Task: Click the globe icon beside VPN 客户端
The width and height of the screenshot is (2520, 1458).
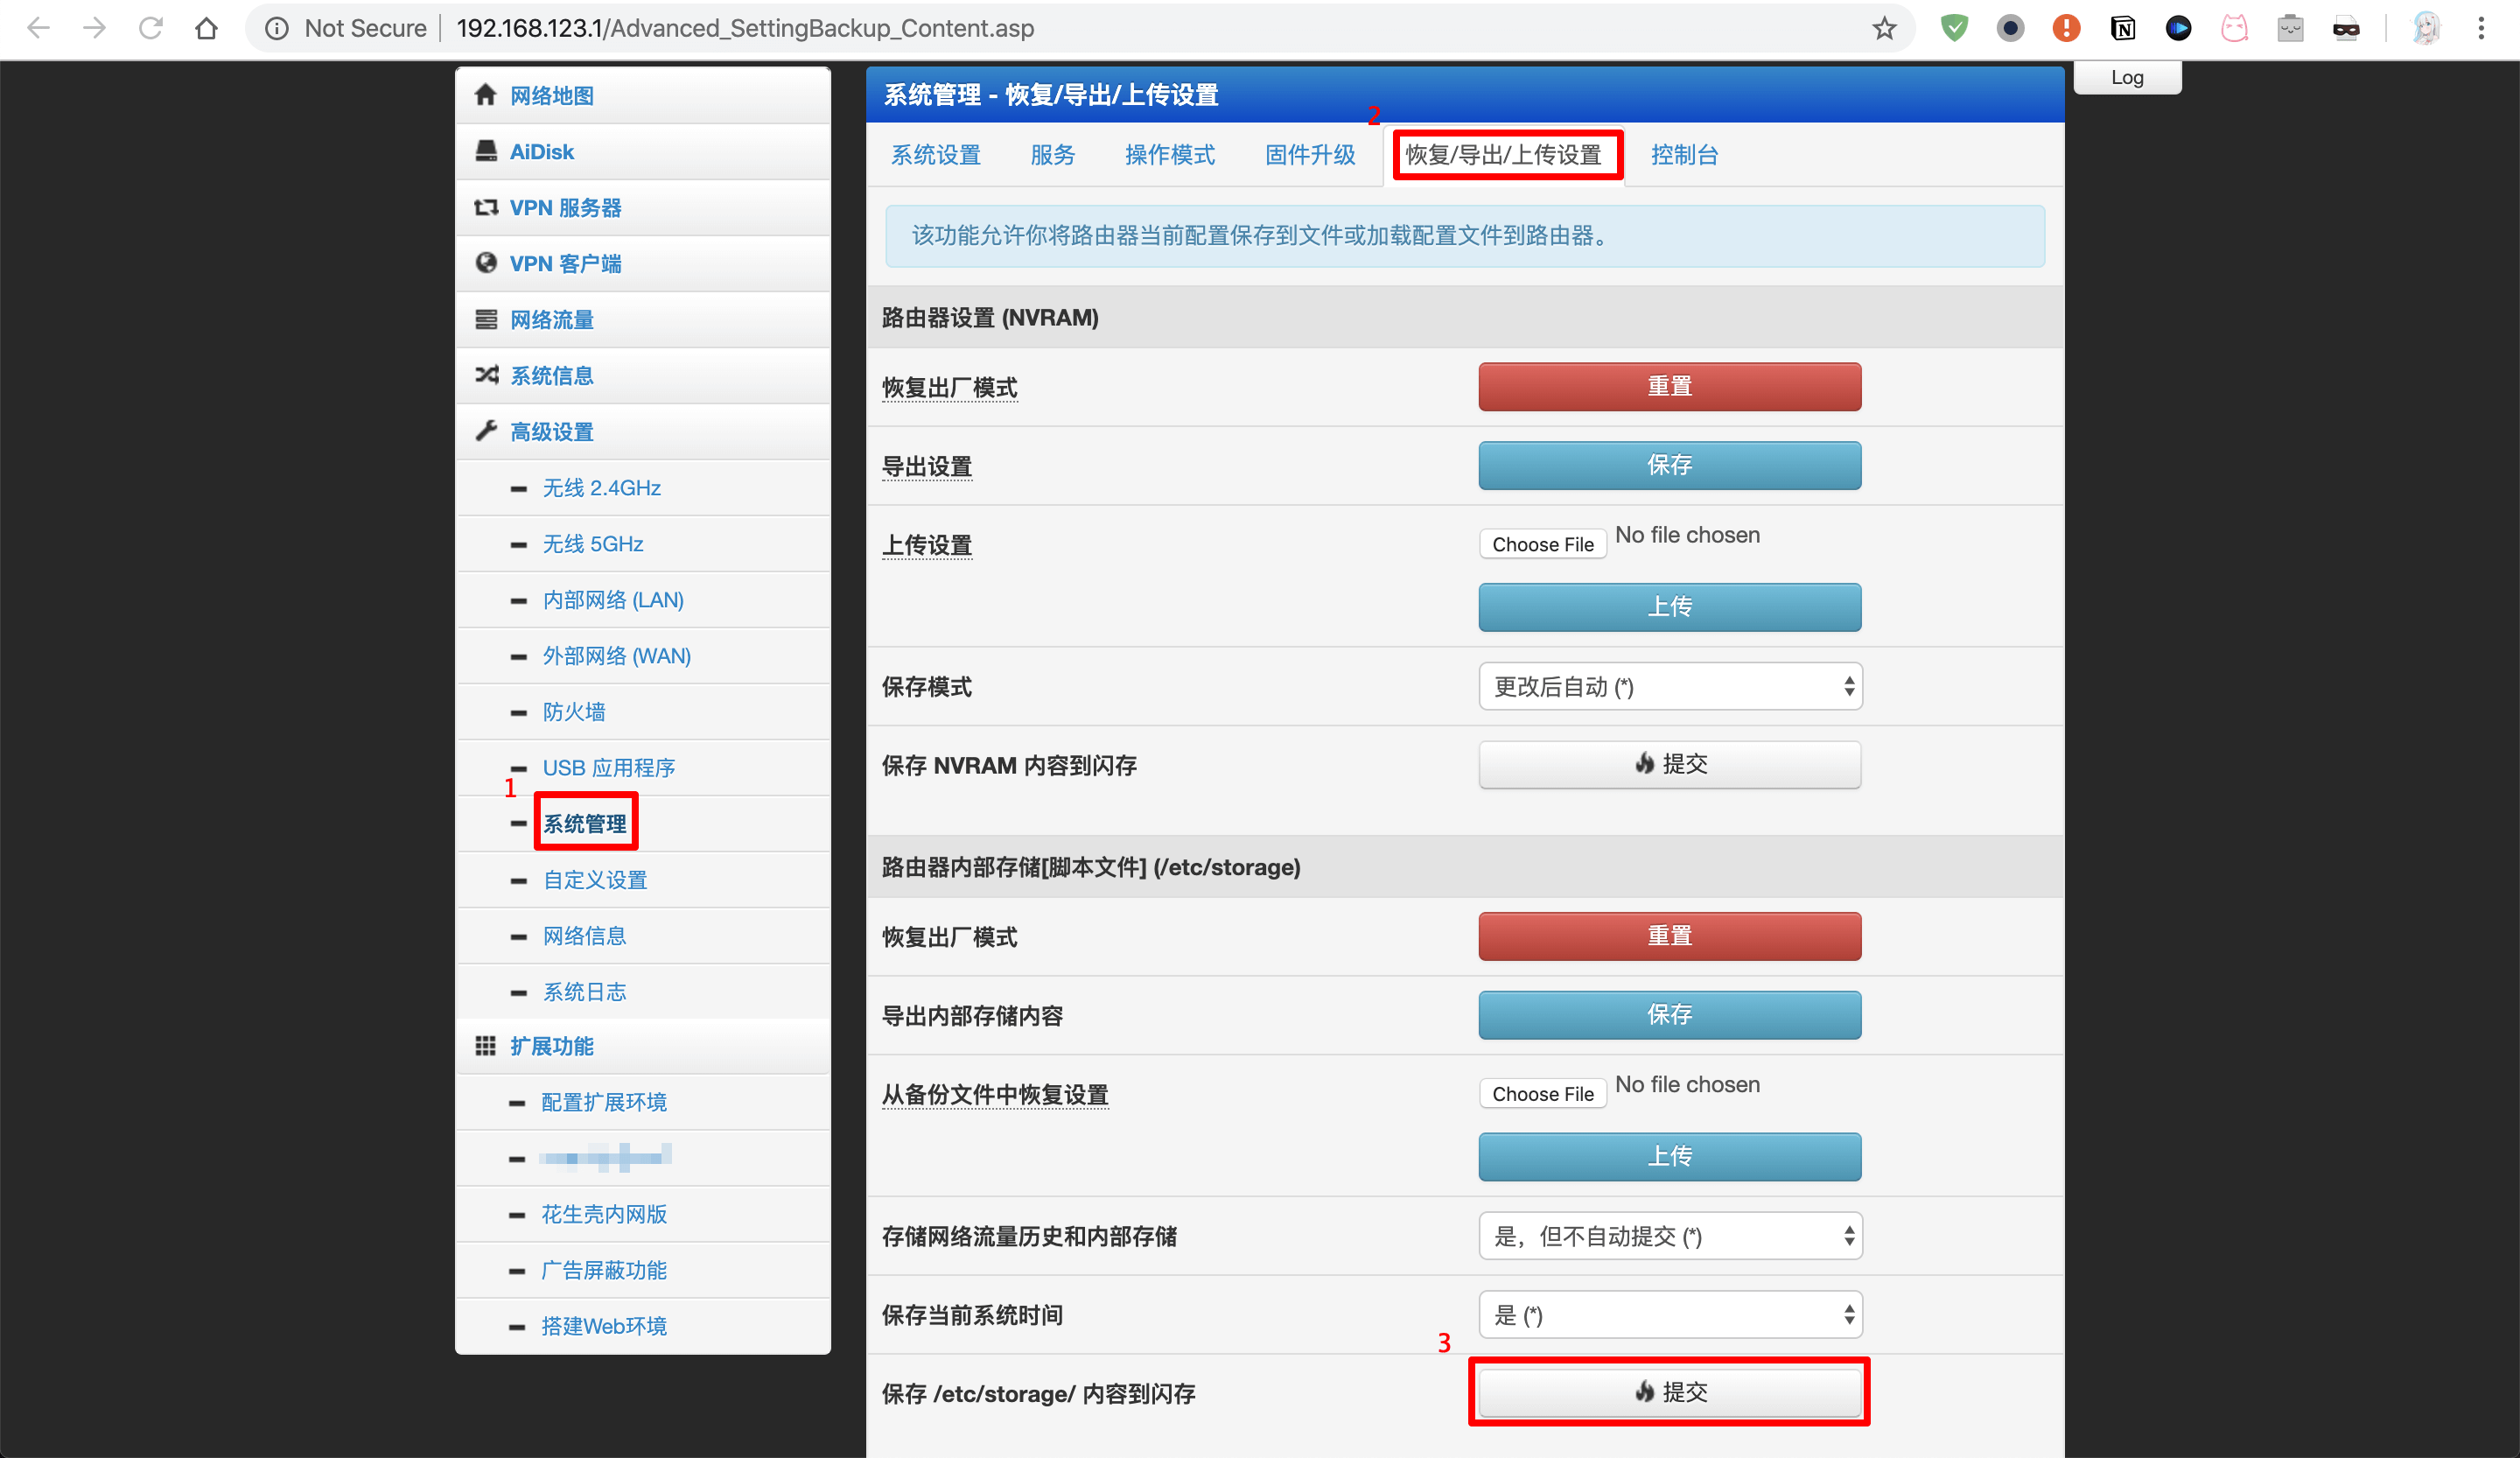Action: (486, 263)
